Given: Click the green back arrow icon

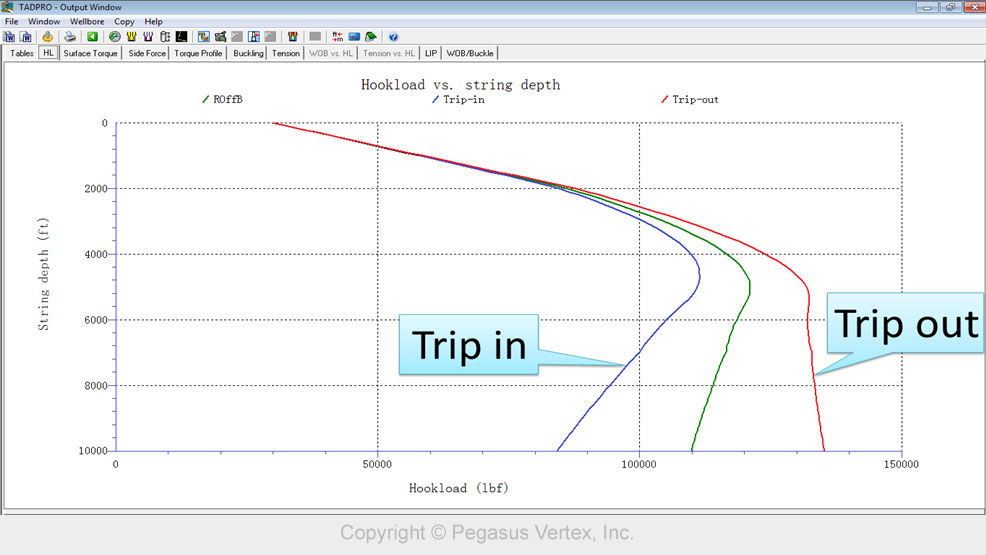Looking at the screenshot, I should [x=92, y=36].
